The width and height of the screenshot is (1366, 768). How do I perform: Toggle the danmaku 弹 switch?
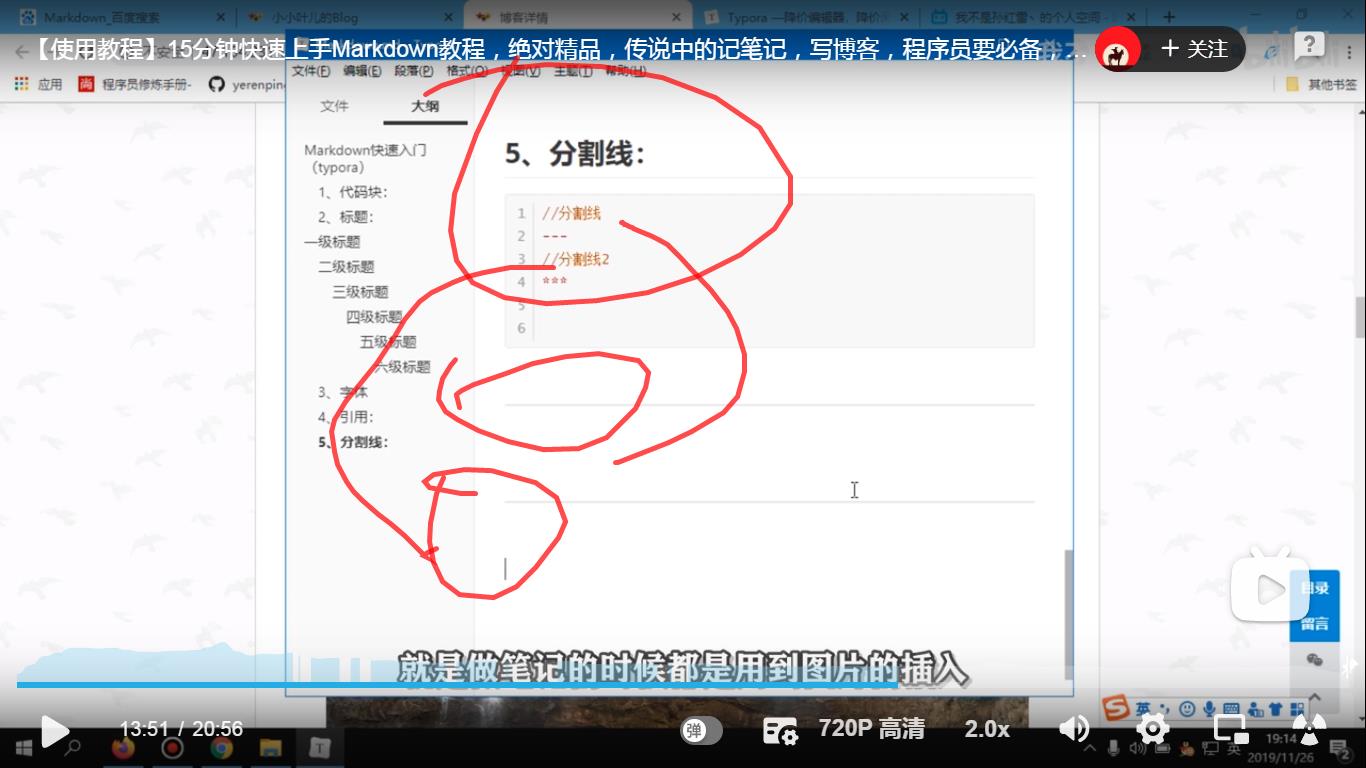[x=701, y=731]
